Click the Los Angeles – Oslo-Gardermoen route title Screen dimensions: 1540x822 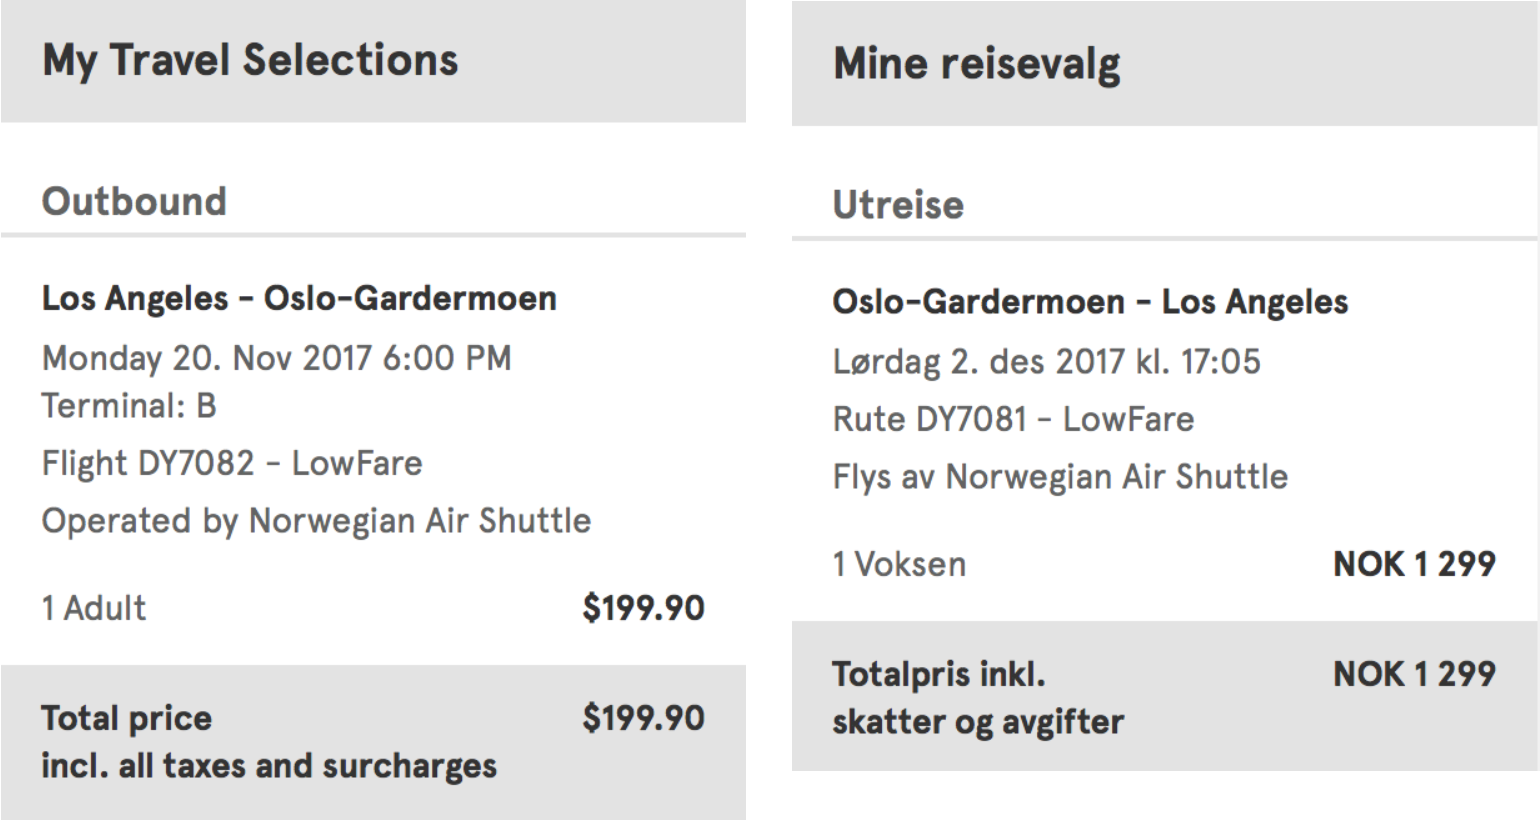click(299, 298)
